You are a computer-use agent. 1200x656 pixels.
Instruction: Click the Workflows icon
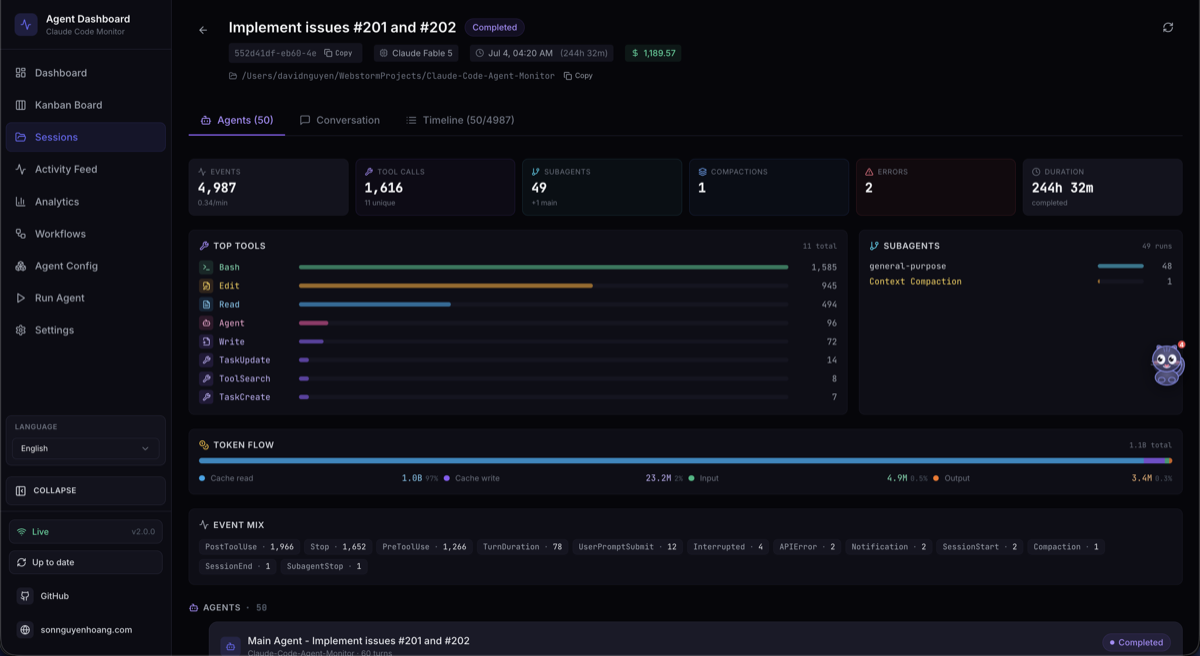[20, 233]
